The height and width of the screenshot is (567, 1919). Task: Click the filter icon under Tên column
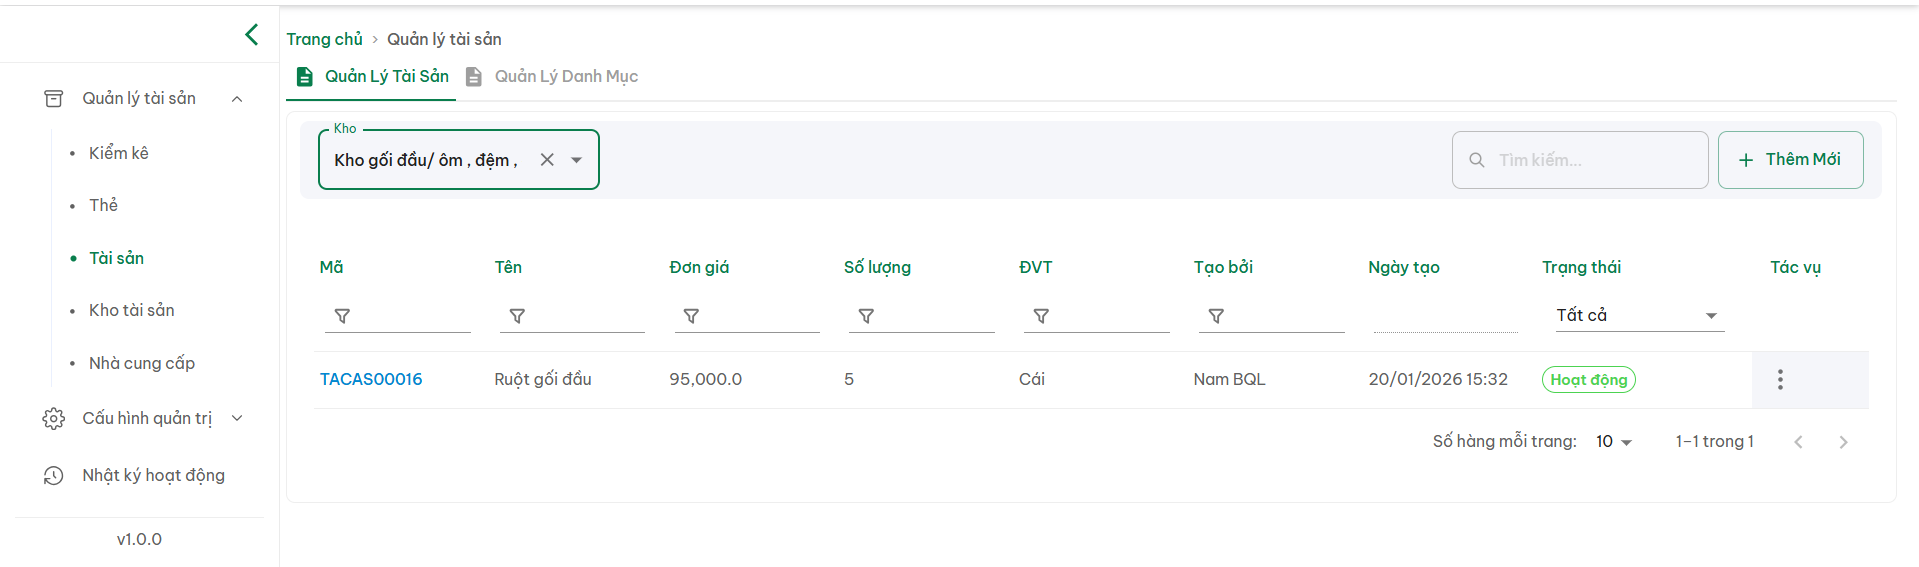click(x=517, y=316)
